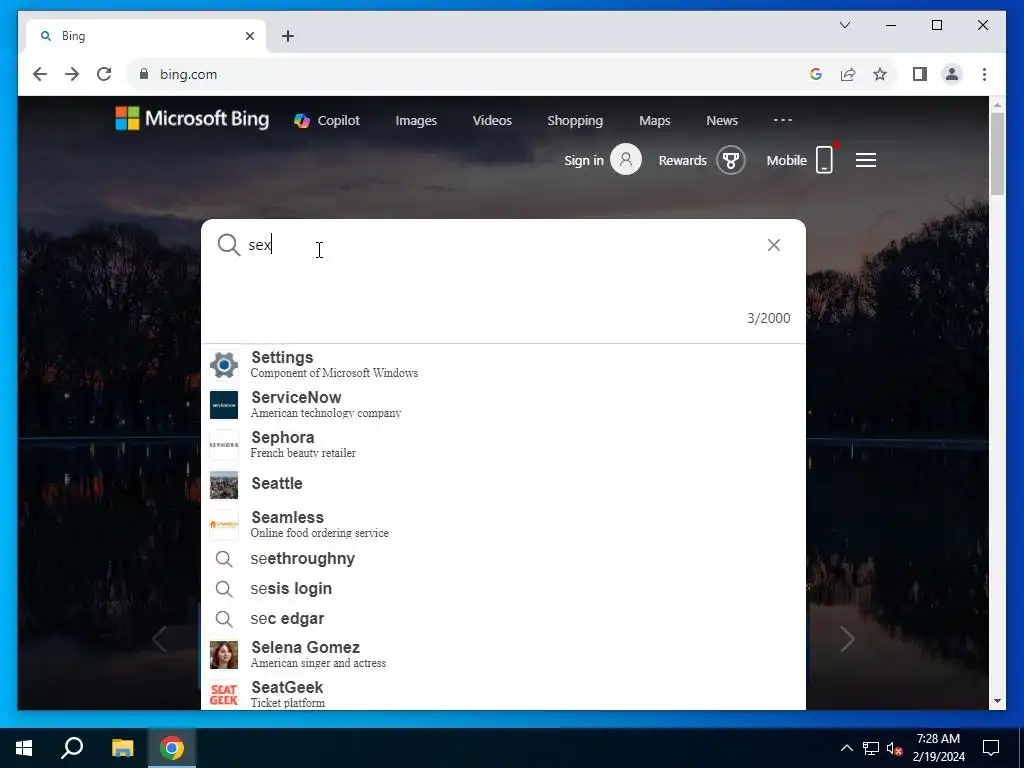This screenshot has width=1024, height=768.
Task: Click the SeatGeek logo icon
Action: (x=223, y=694)
